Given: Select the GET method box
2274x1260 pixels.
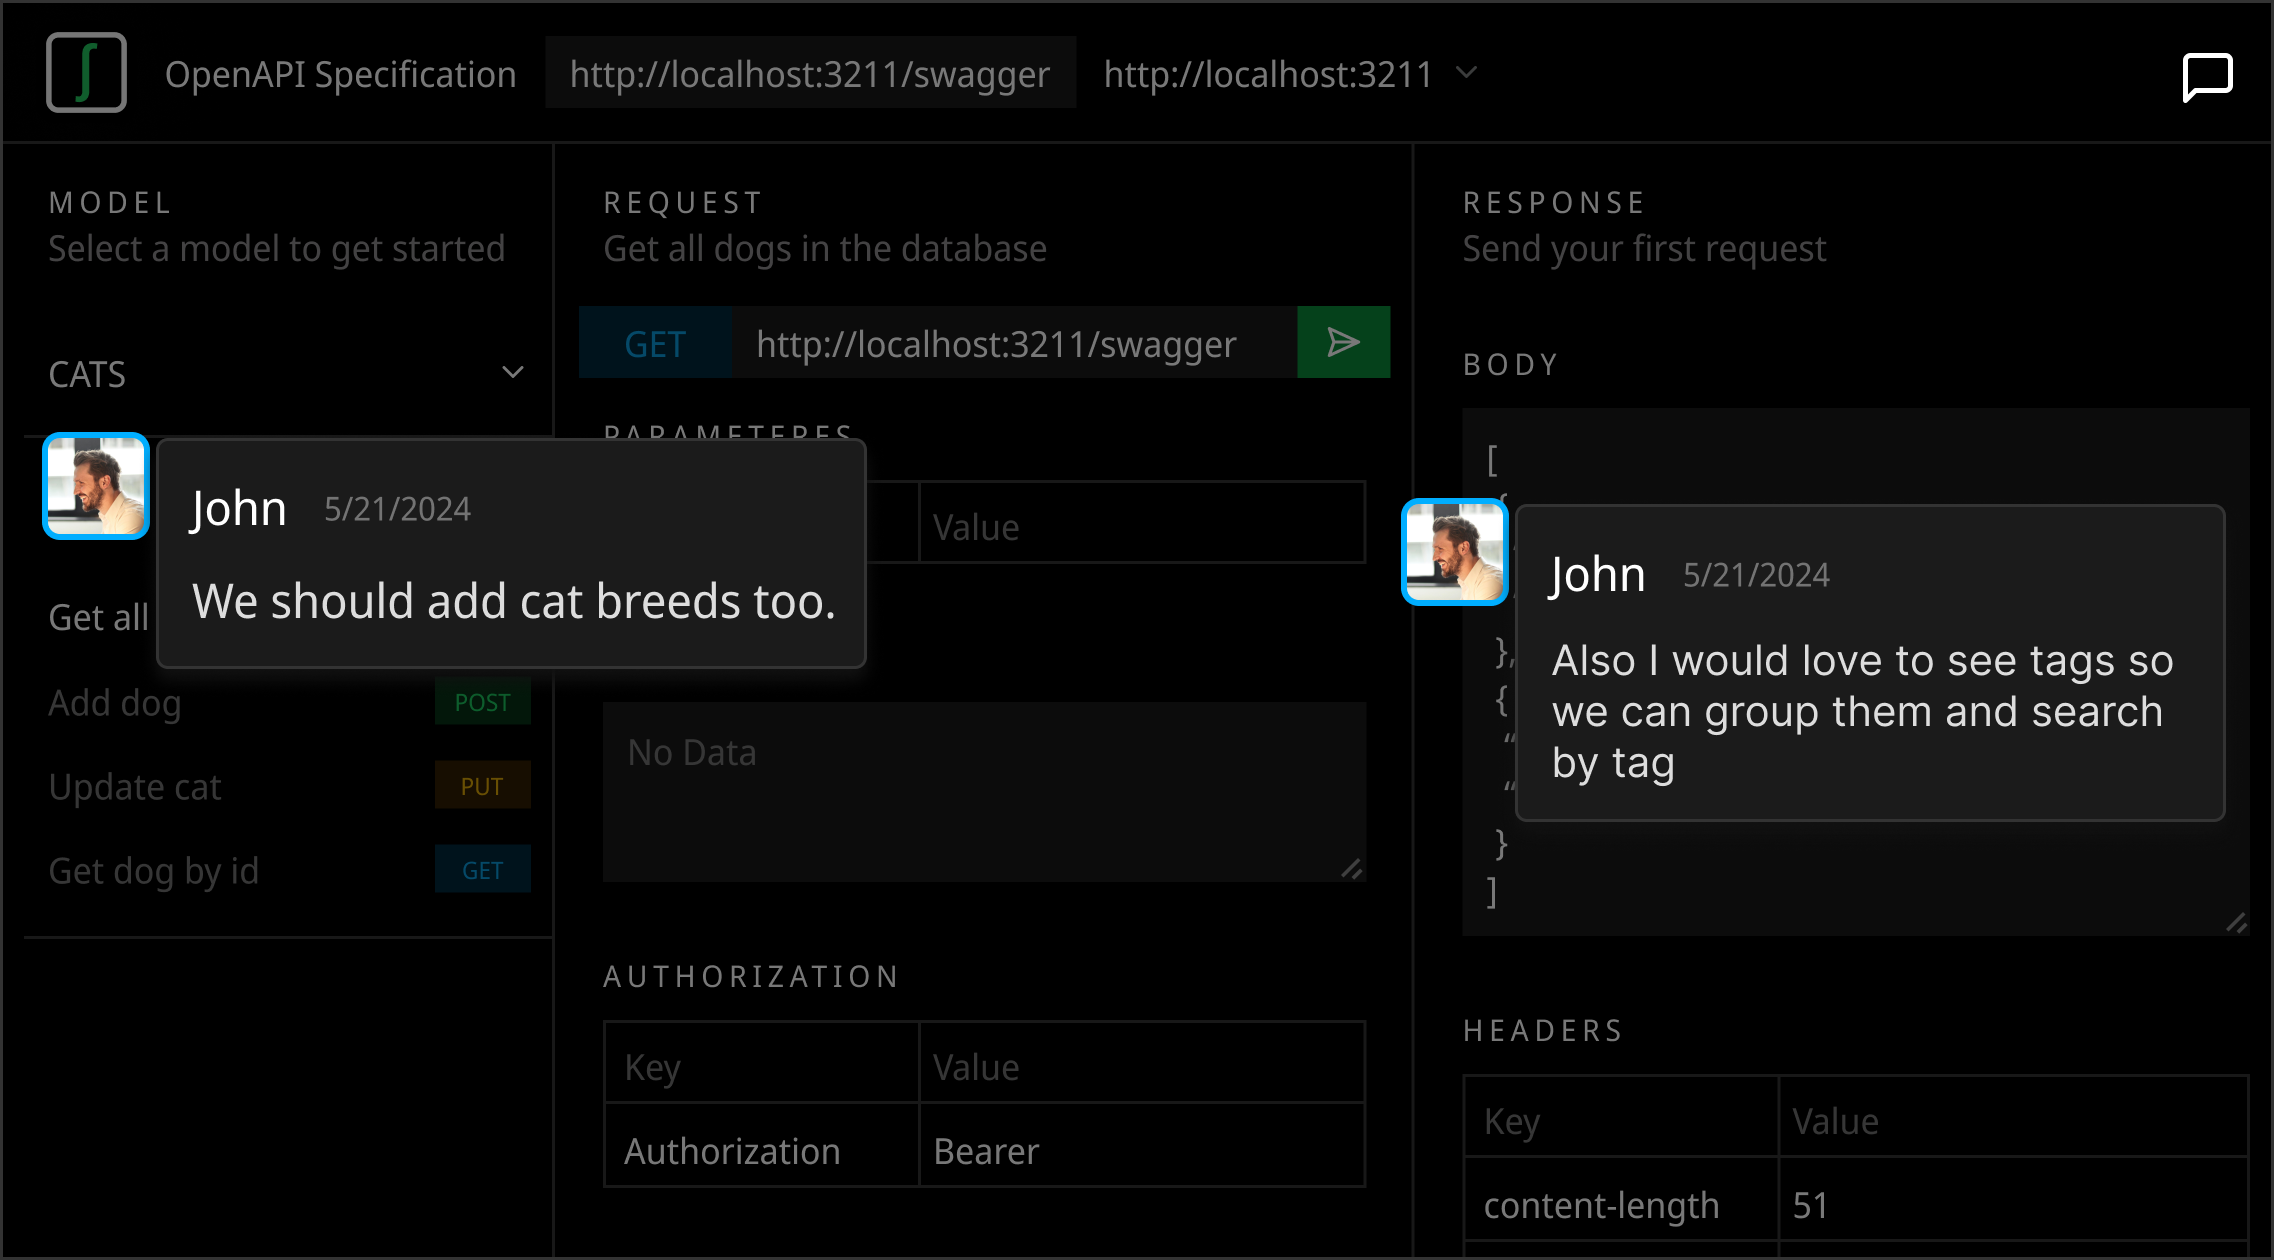Looking at the screenshot, I should coord(655,343).
